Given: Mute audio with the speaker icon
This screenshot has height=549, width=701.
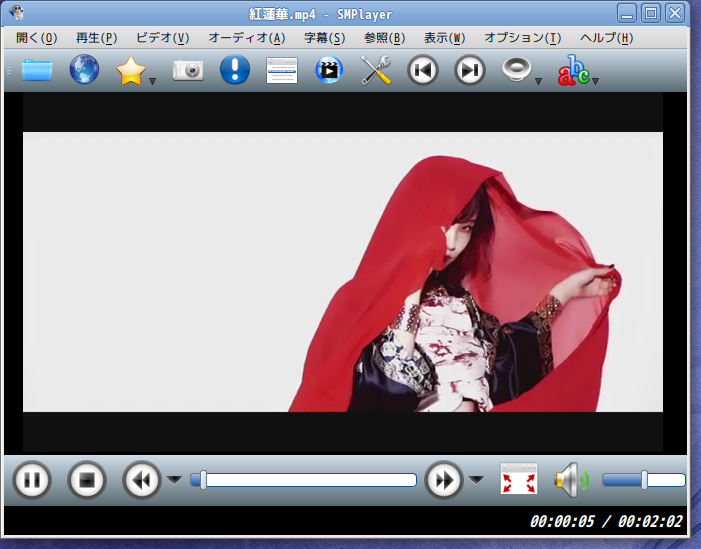Looking at the screenshot, I should tap(571, 480).
